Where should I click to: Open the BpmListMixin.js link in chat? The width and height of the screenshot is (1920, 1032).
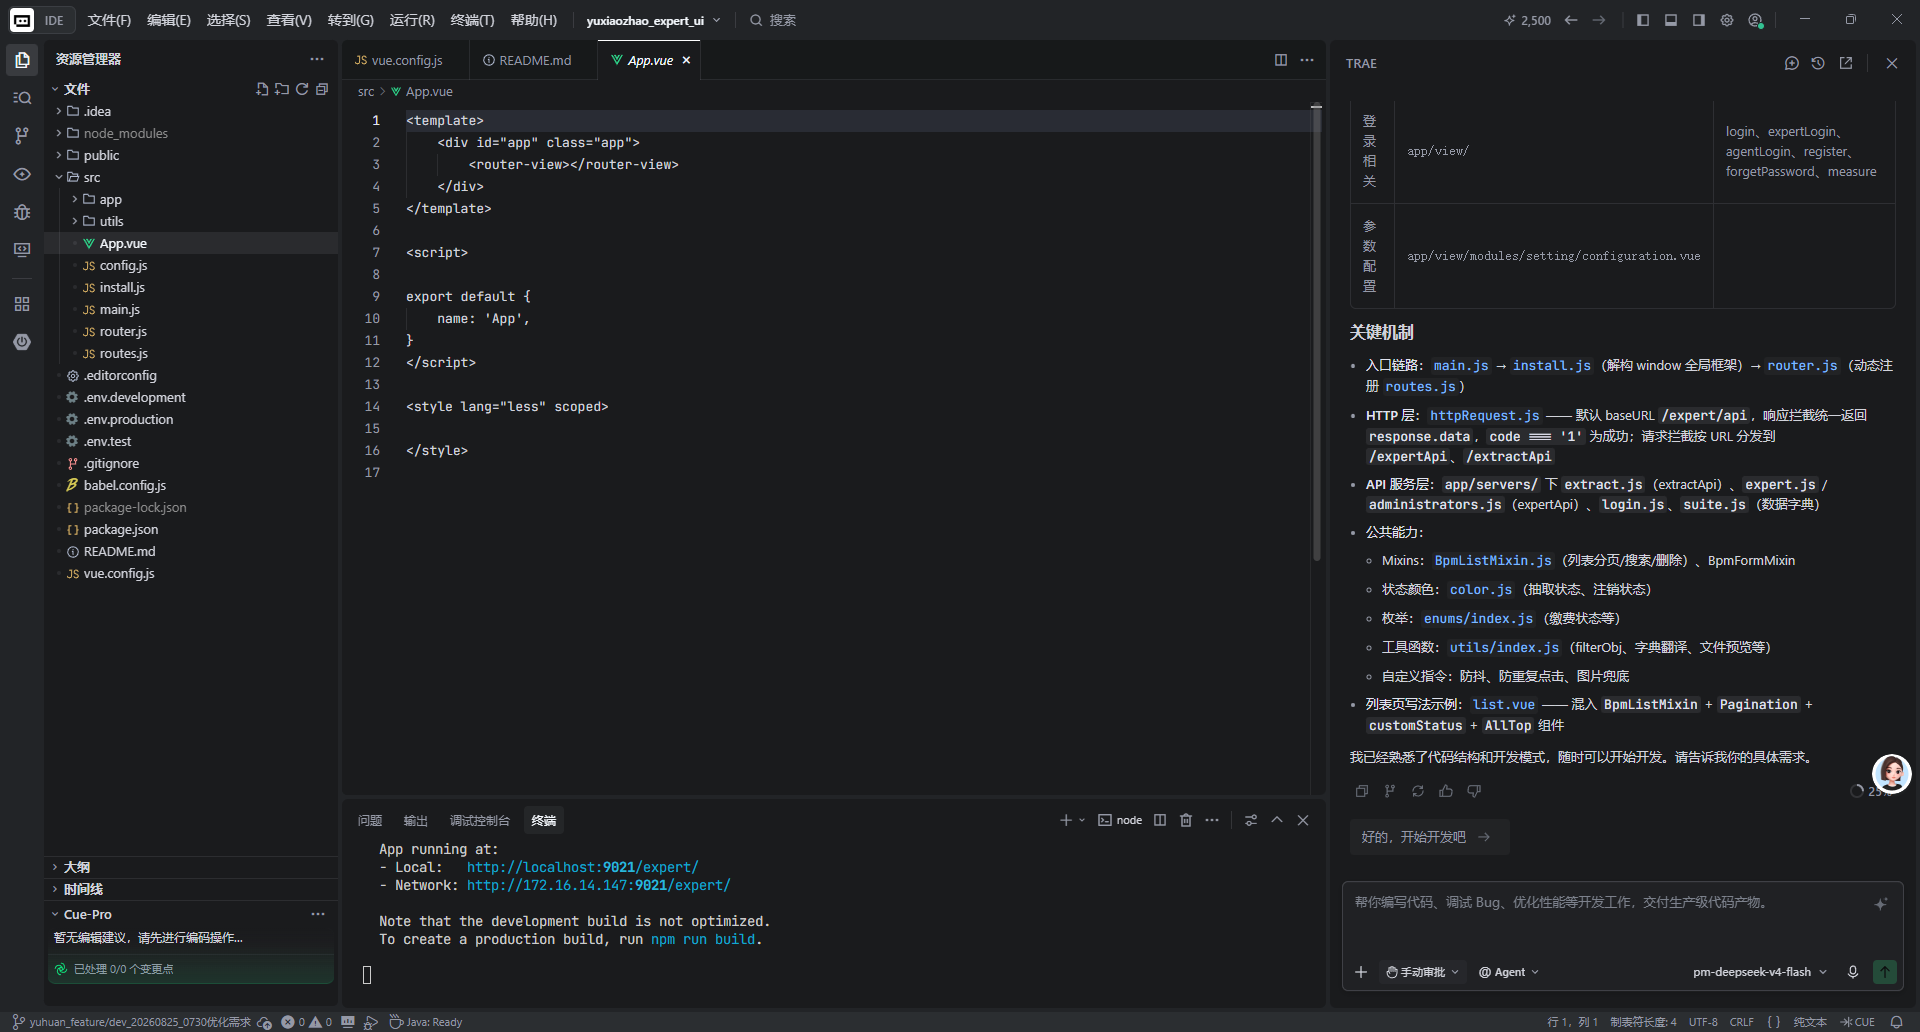[1493, 560]
